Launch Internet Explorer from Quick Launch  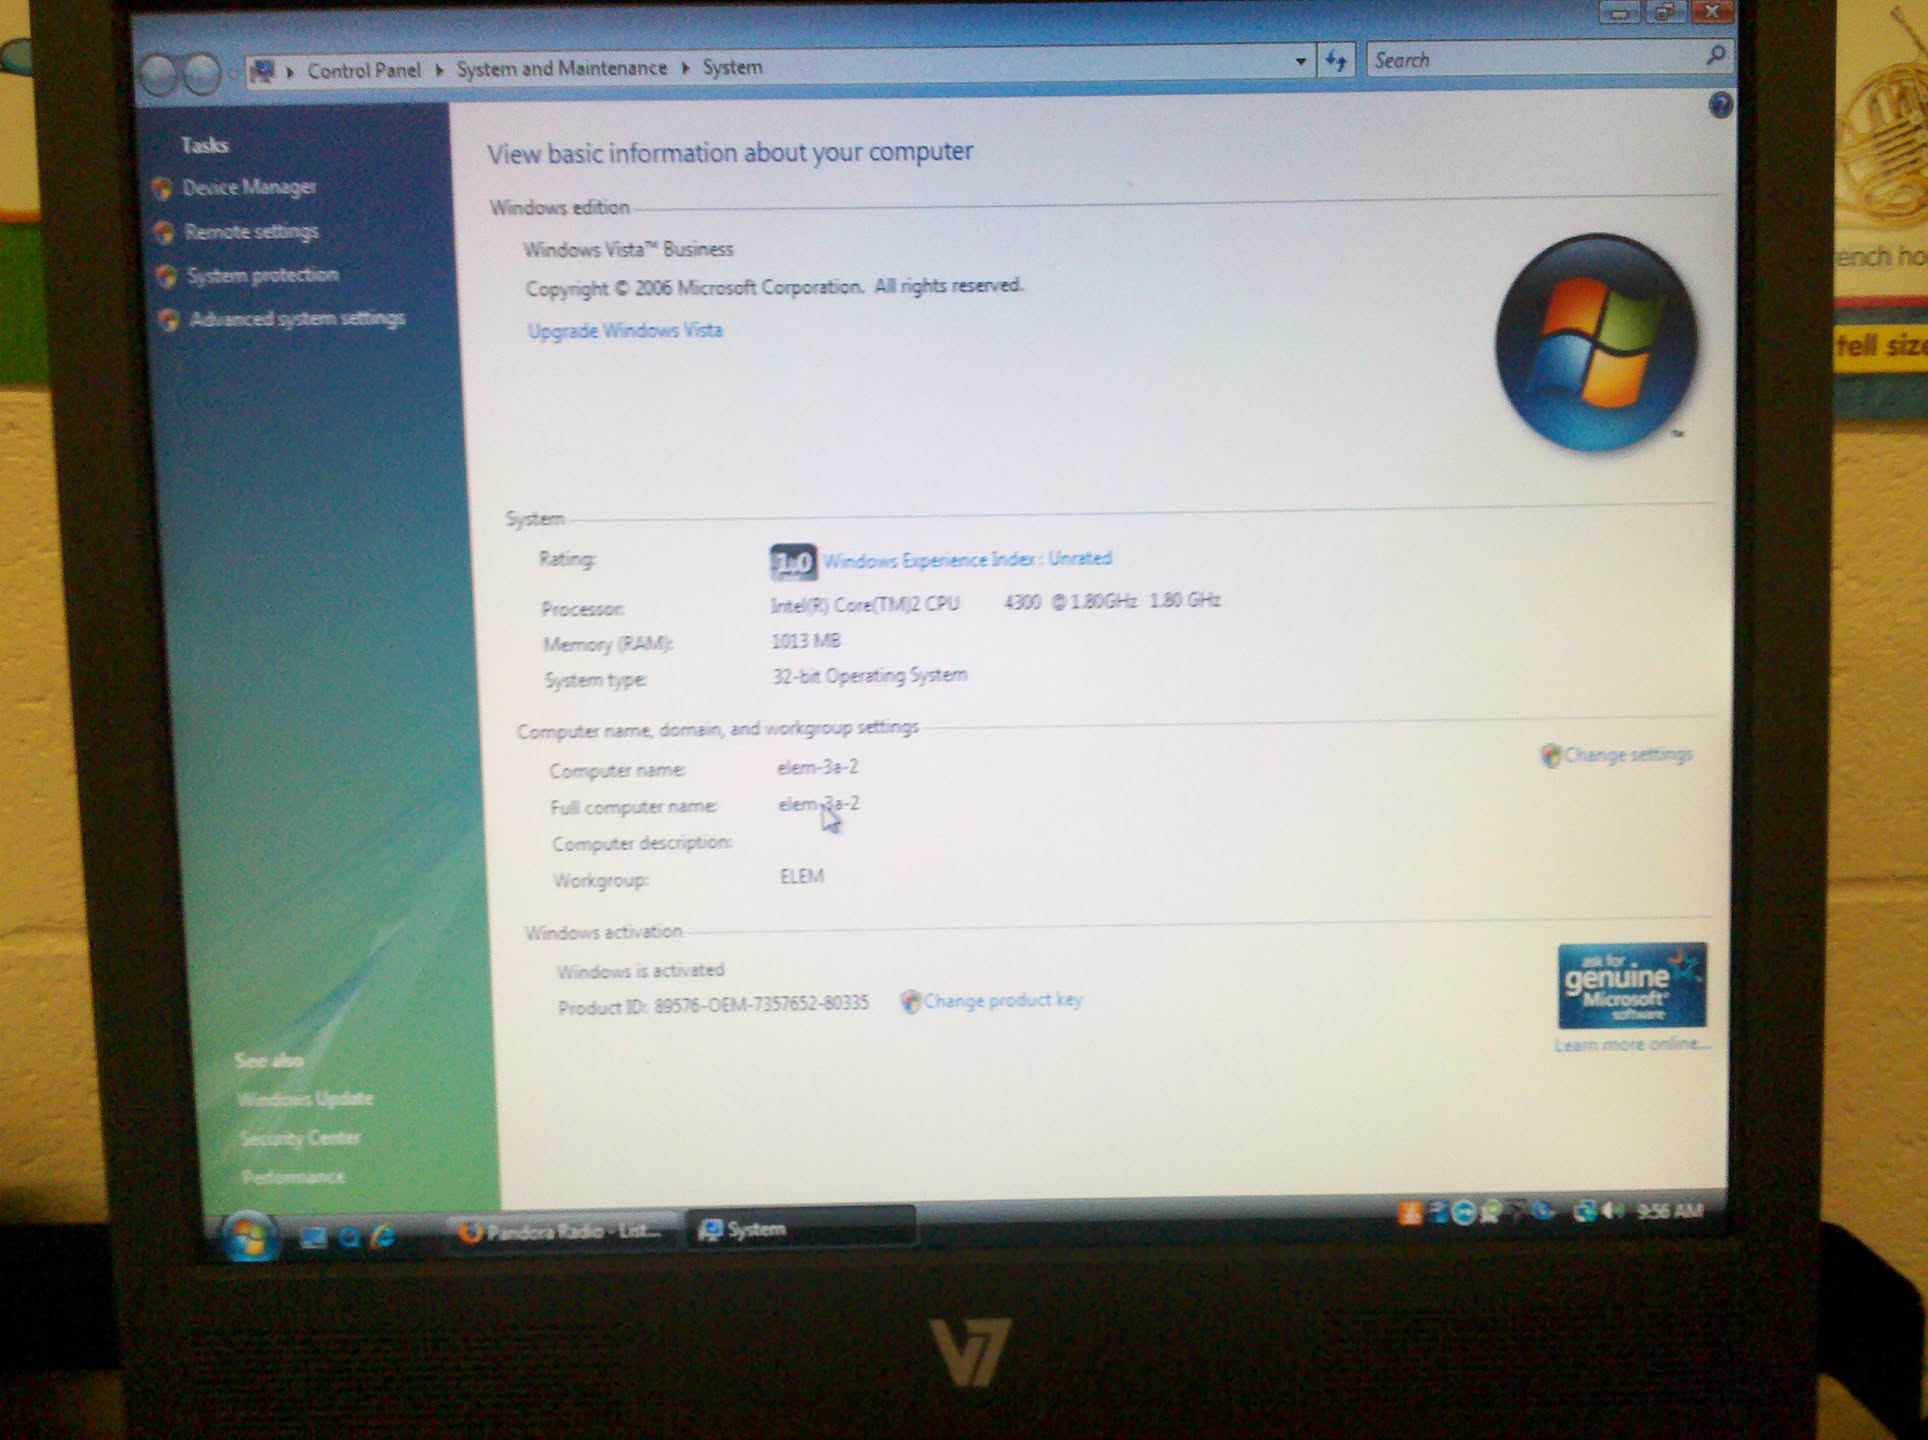[382, 1237]
